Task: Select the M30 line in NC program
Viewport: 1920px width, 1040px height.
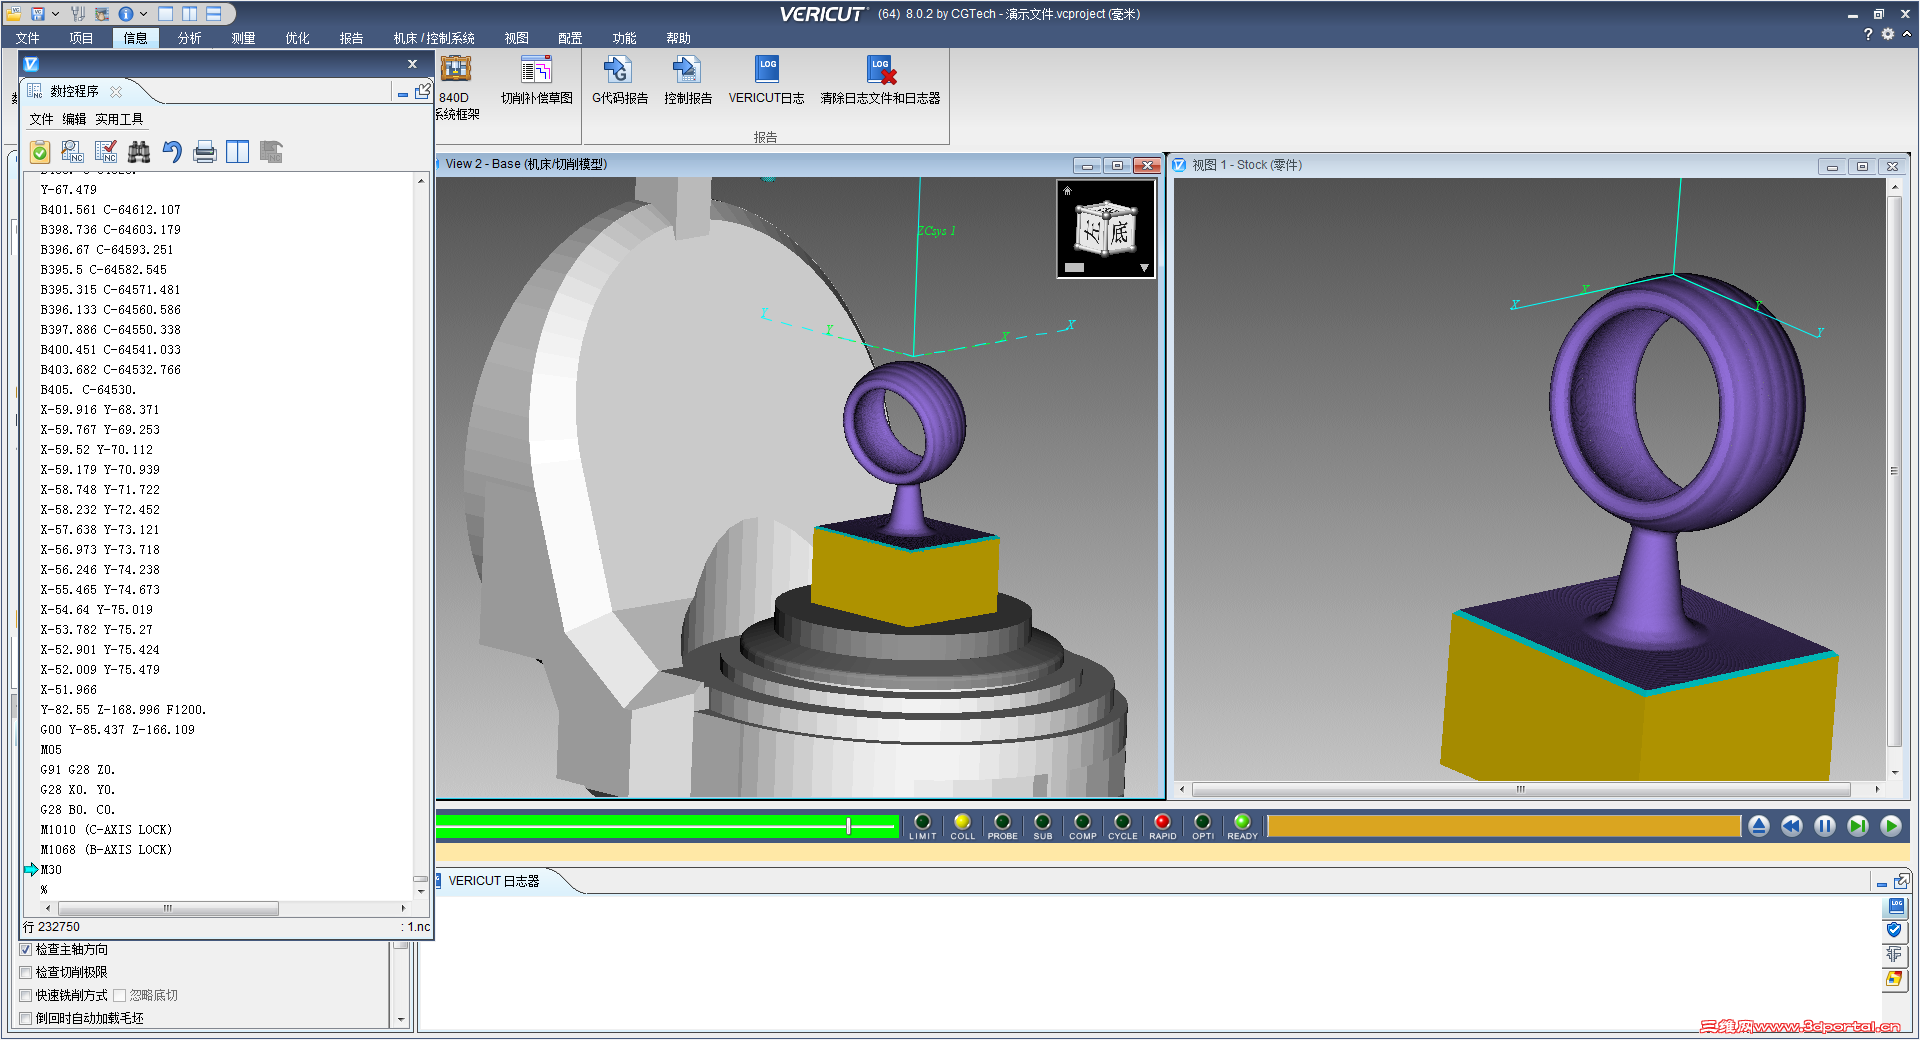Action: pyautogui.click(x=51, y=870)
